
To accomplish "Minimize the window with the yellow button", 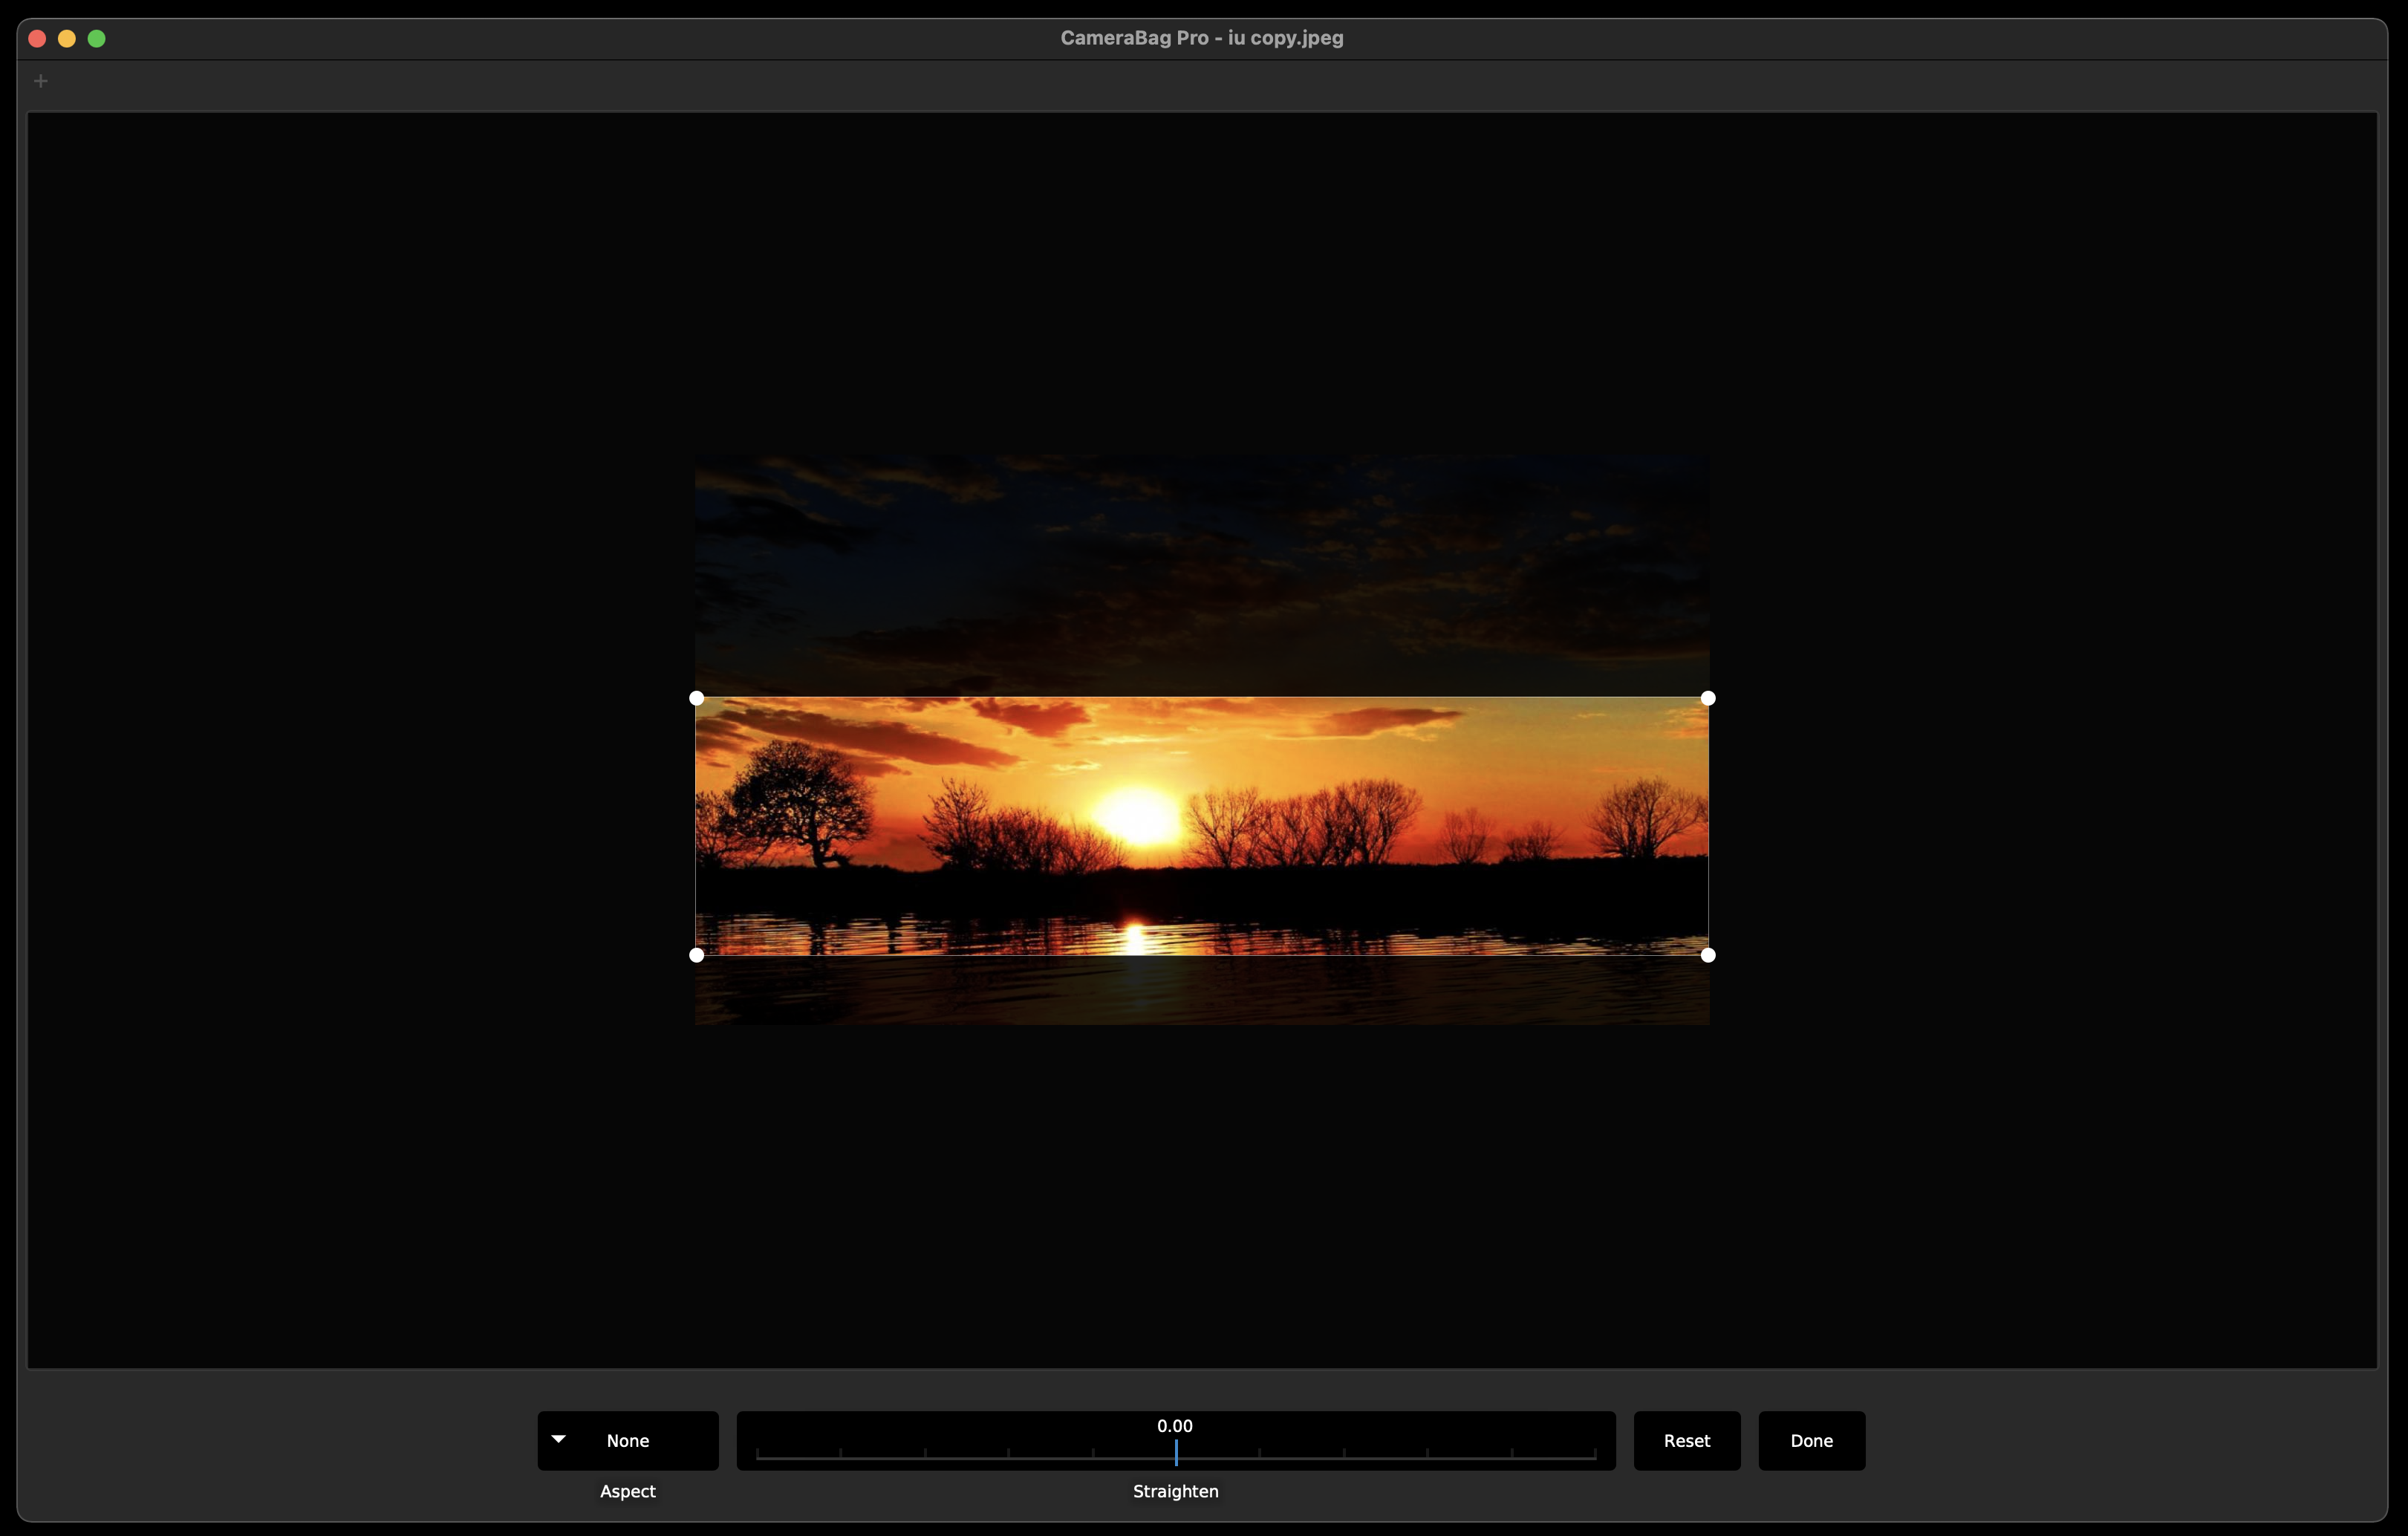I will click(x=67, y=38).
